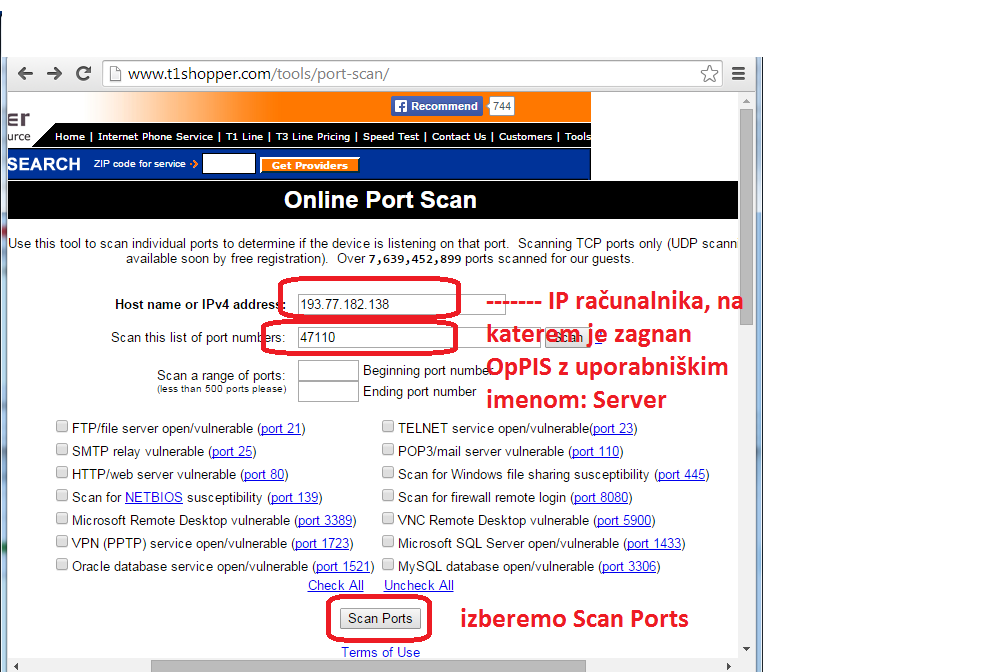Open the port 1723 link
Viewport: 1008px width, 672px height.
[x=322, y=544]
